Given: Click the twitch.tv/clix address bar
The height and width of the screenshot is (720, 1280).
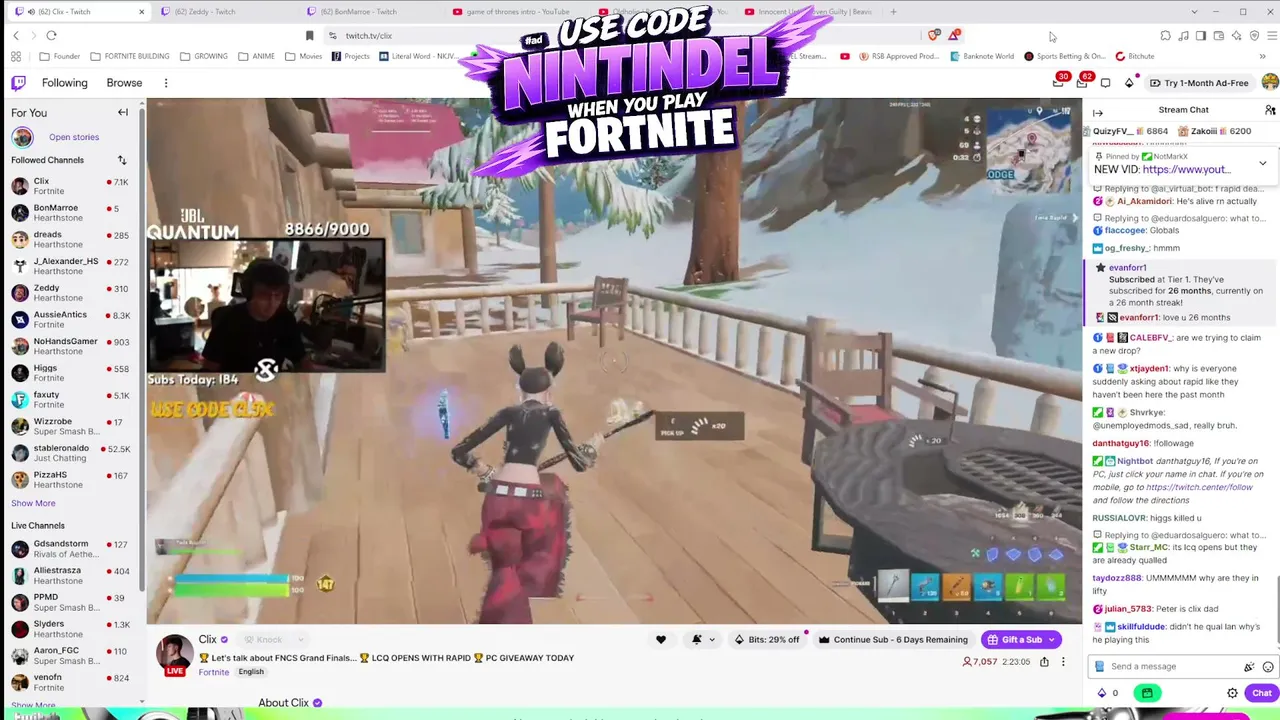Looking at the screenshot, I should point(630,36).
